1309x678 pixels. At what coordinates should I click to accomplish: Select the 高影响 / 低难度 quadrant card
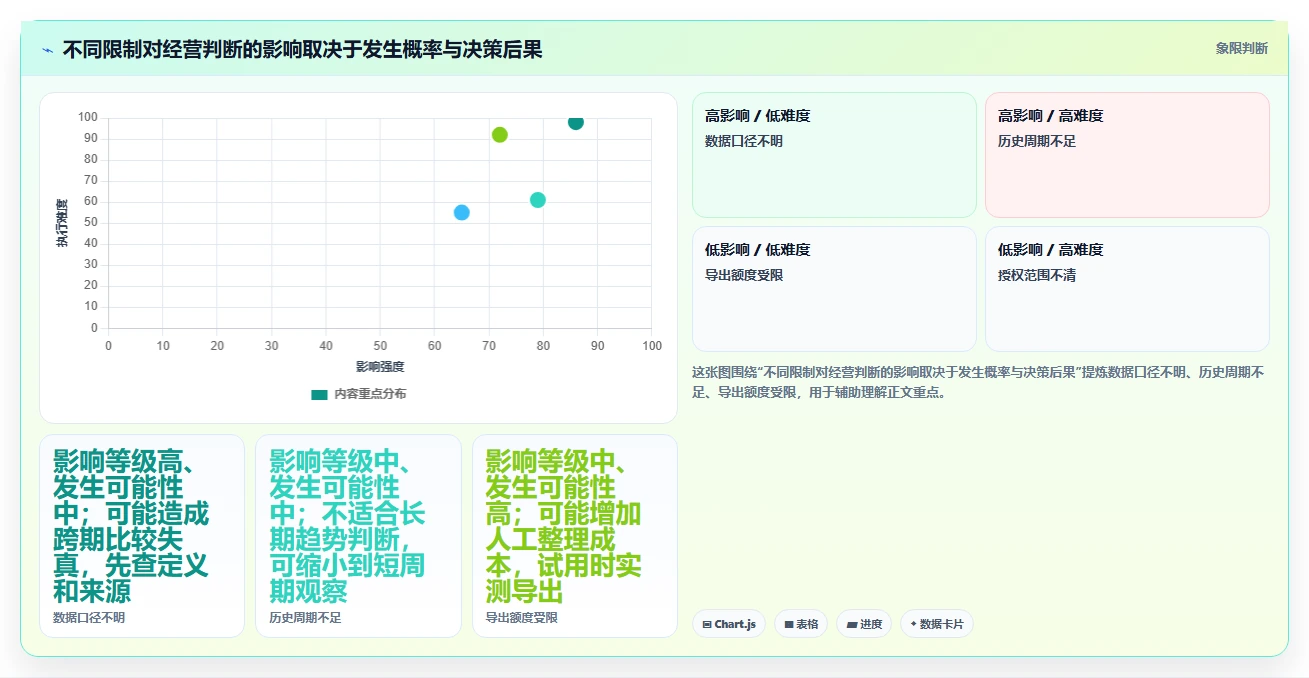point(834,155)
